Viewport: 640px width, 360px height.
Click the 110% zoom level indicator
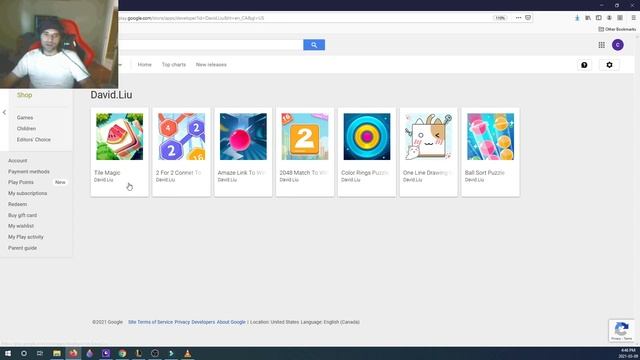coord(500,18)
